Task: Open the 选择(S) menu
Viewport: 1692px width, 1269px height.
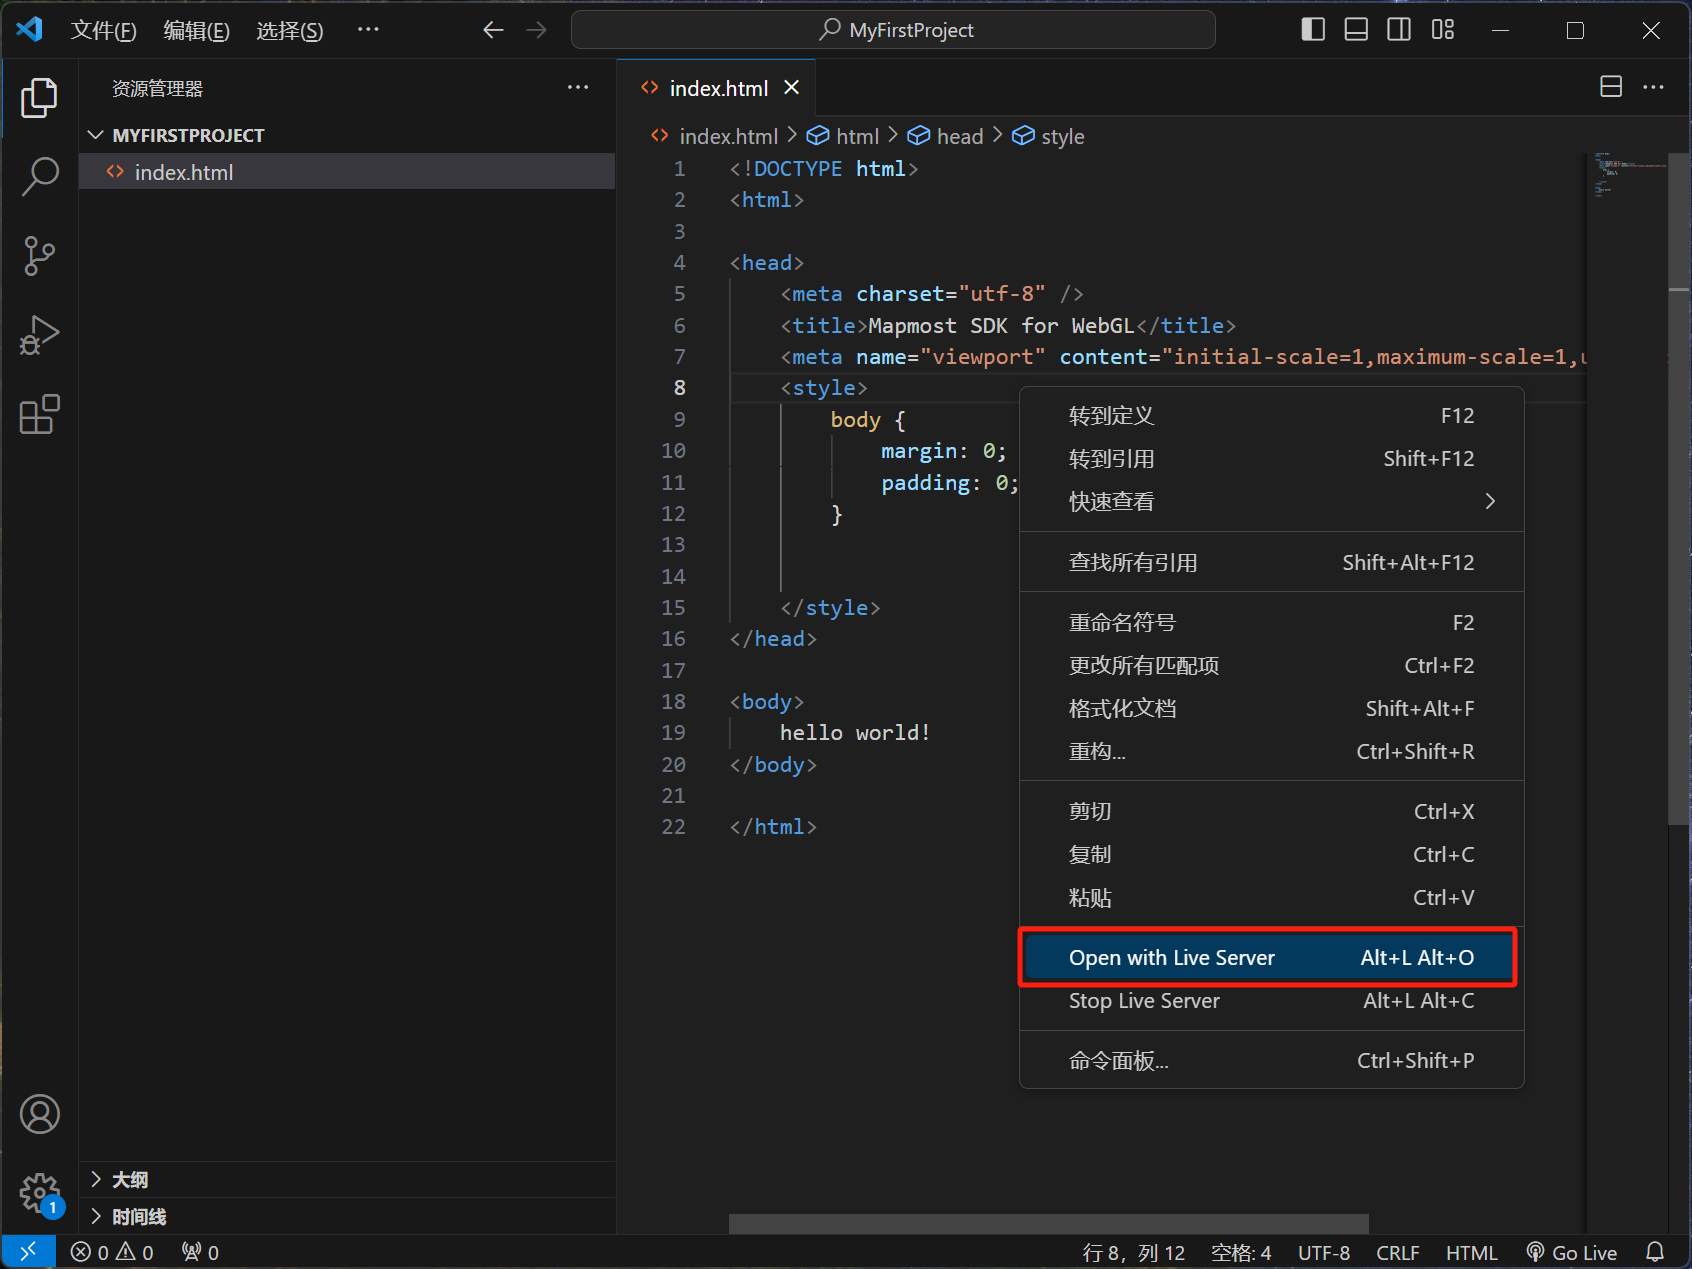Action: point(290,31)
